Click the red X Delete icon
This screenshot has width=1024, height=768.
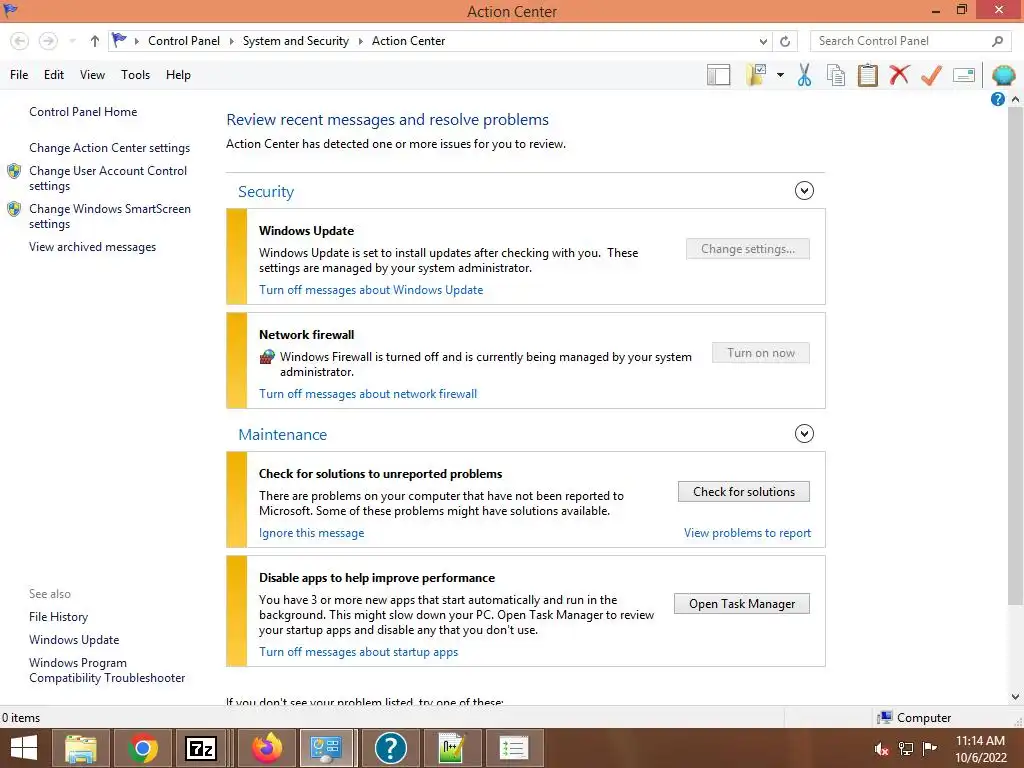tap(899, 75)
